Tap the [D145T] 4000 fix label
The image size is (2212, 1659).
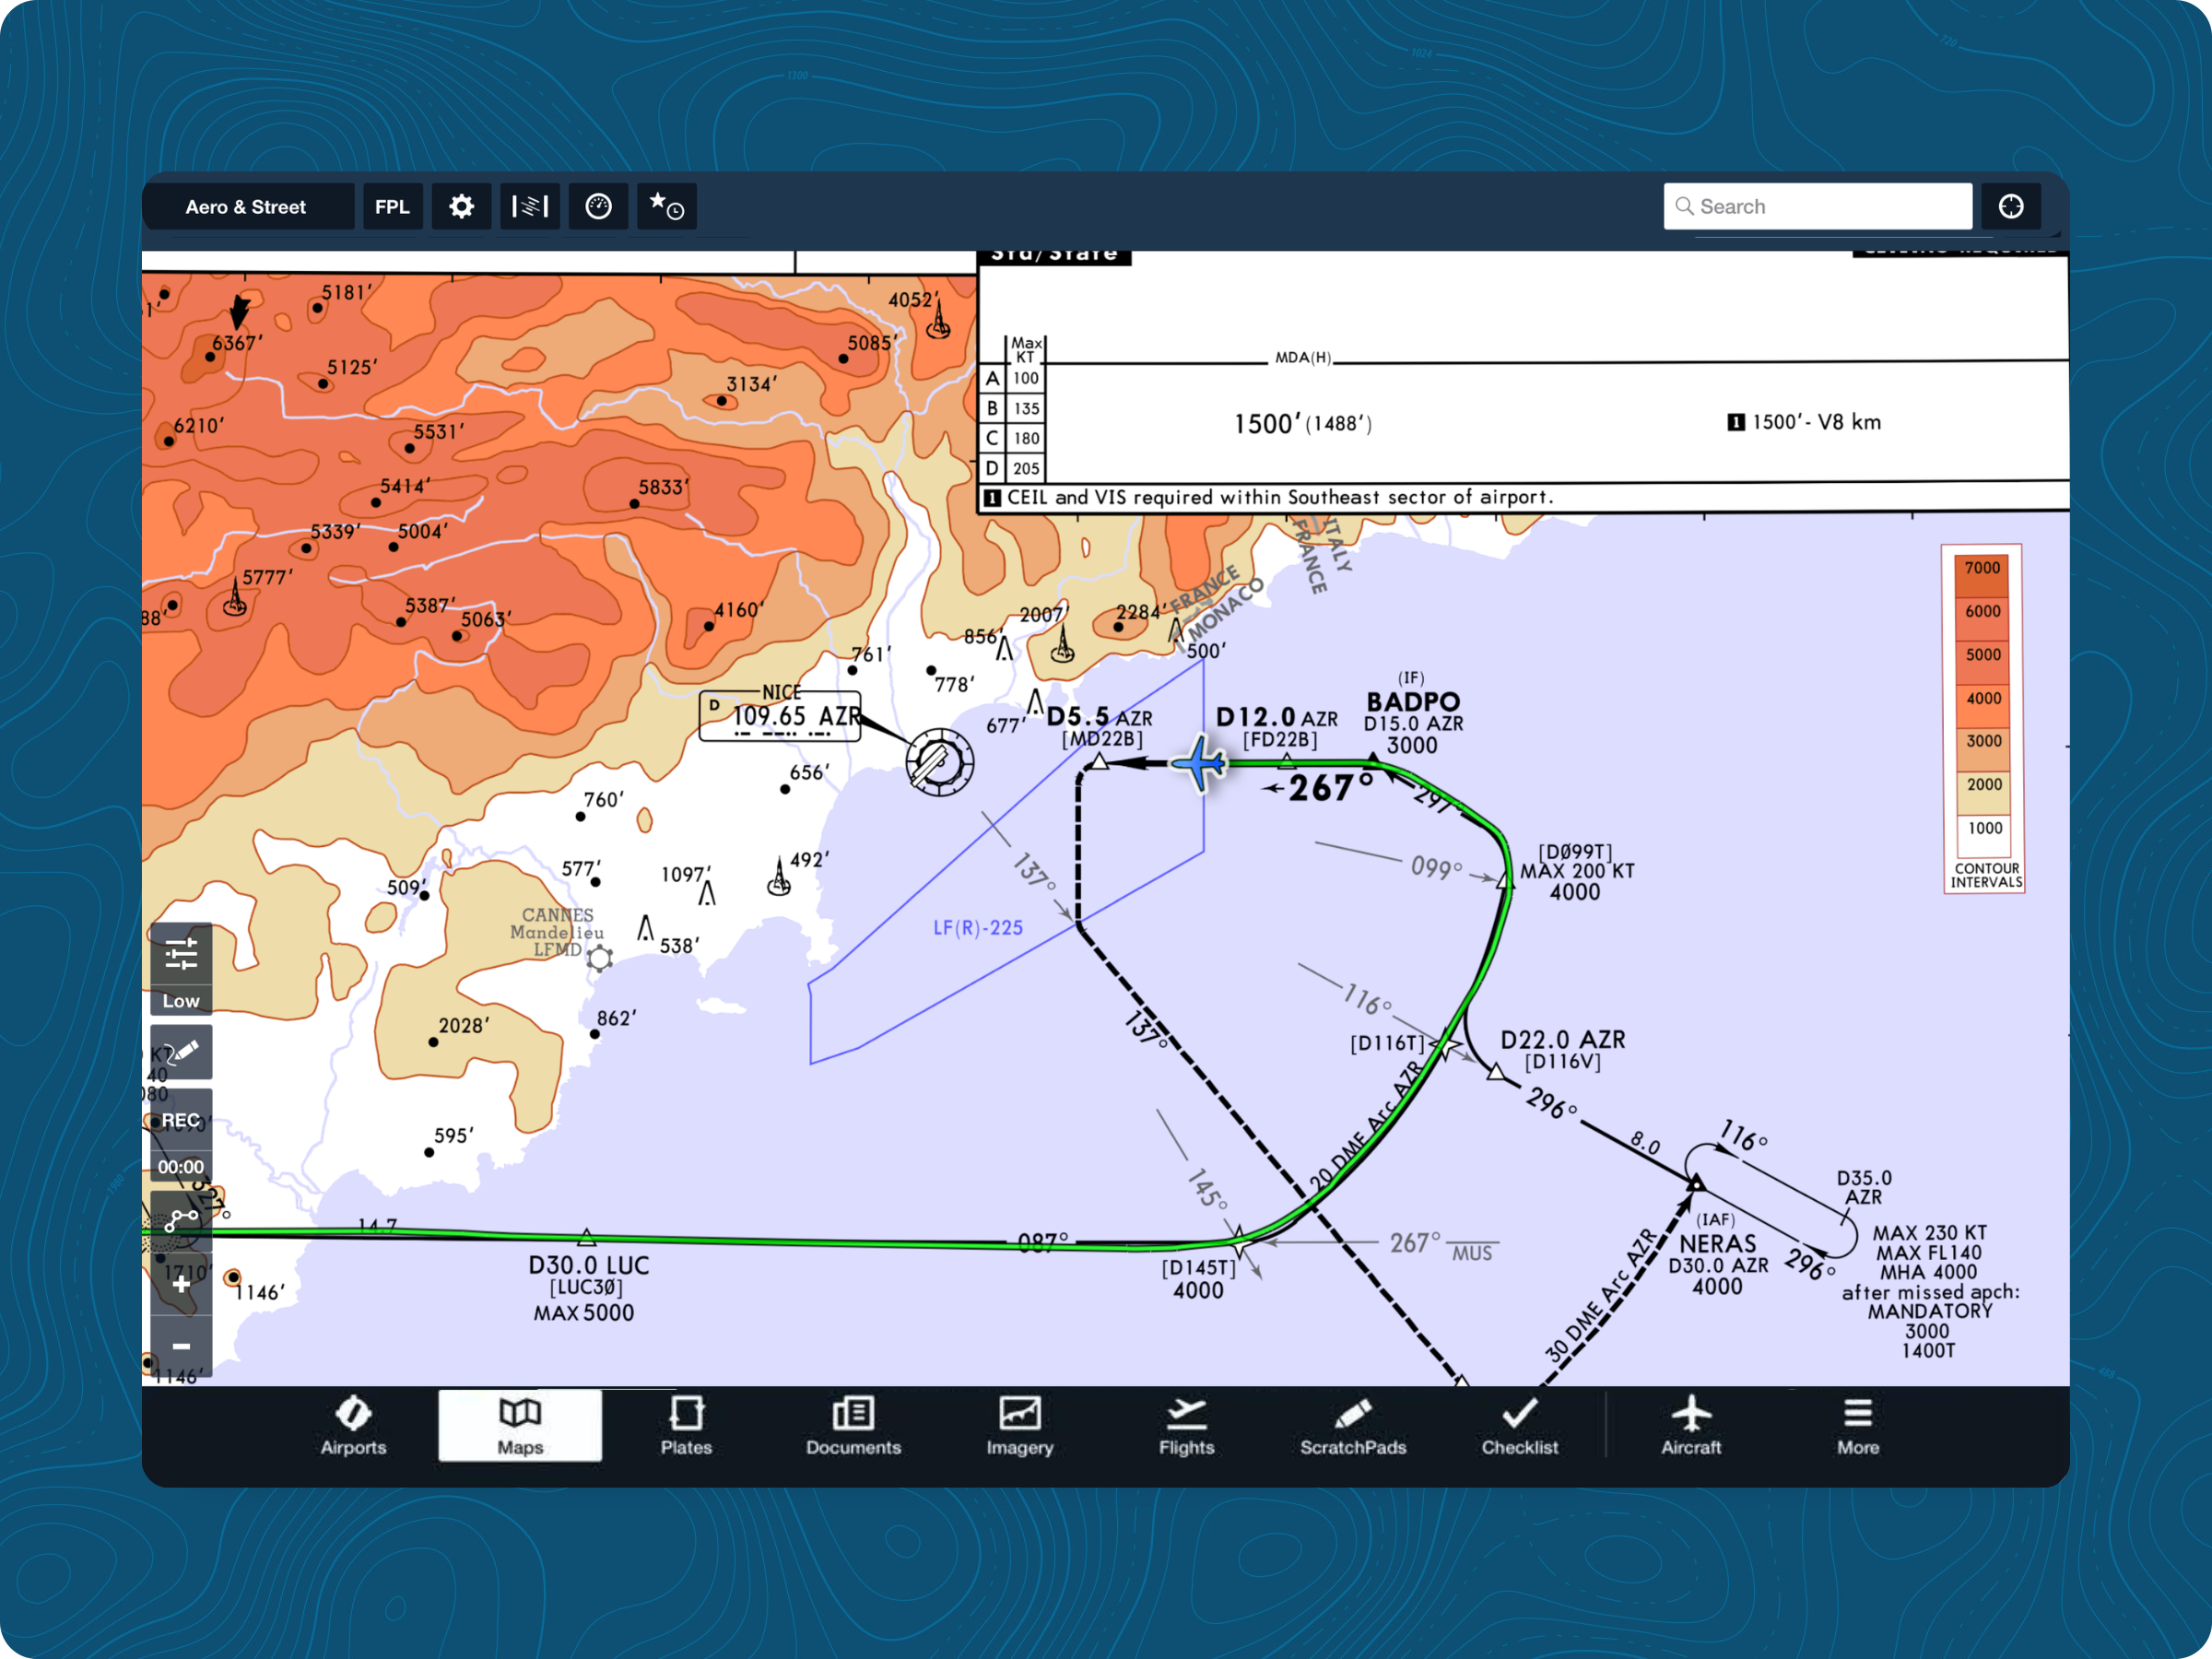coord(1198,1279)
